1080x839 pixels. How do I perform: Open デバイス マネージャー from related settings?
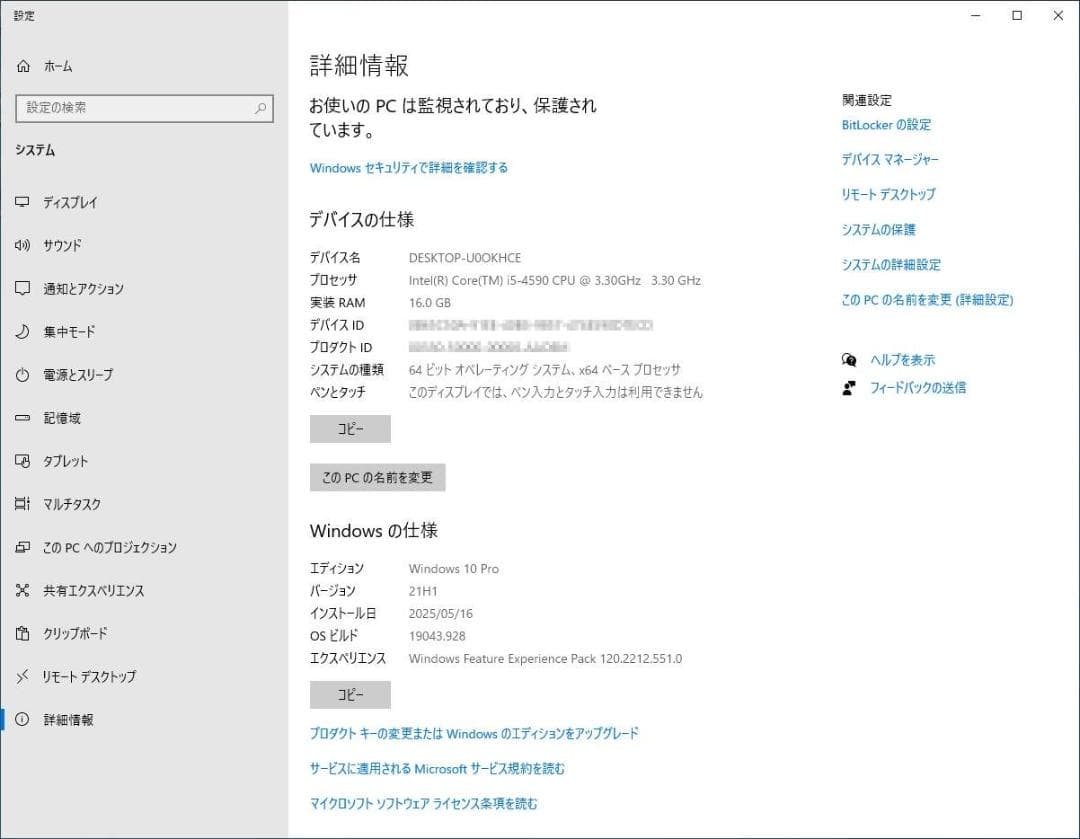pyautogui.click(x=890, y=159)
